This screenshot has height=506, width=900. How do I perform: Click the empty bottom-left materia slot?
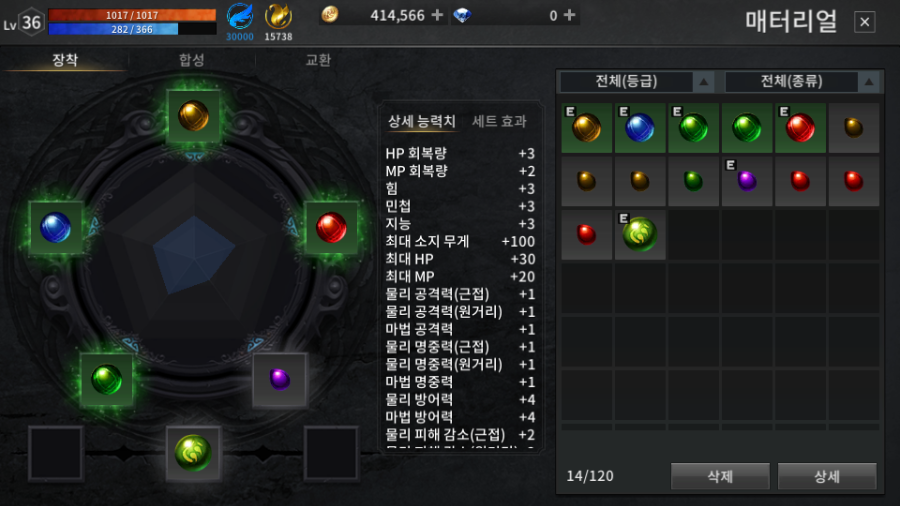(56, 453)
